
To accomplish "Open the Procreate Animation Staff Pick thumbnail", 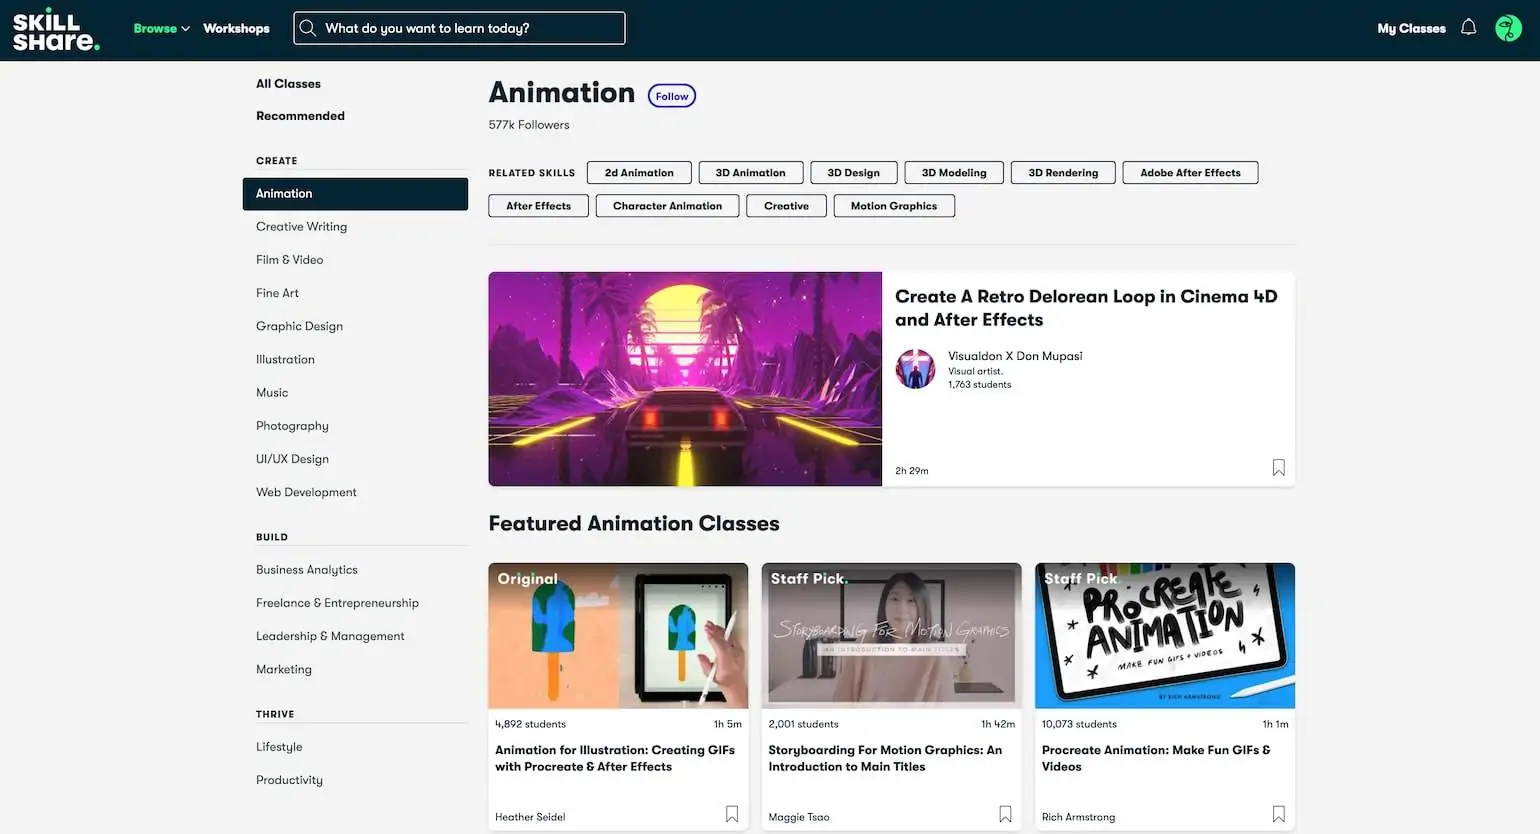I will point(1165,636).
